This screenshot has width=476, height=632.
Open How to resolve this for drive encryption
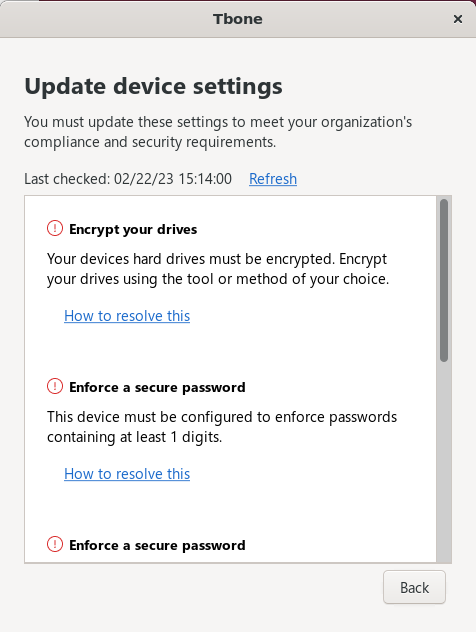(x=127, y=316)
